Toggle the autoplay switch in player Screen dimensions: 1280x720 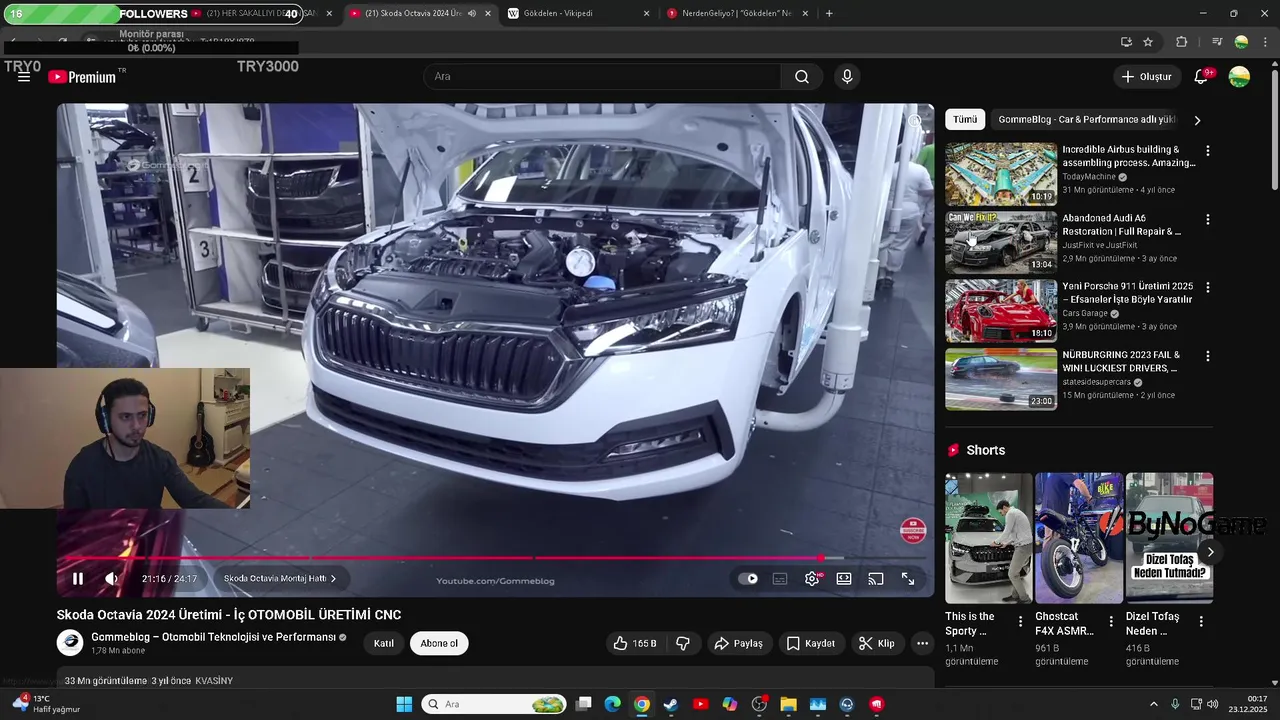point(748,579)
